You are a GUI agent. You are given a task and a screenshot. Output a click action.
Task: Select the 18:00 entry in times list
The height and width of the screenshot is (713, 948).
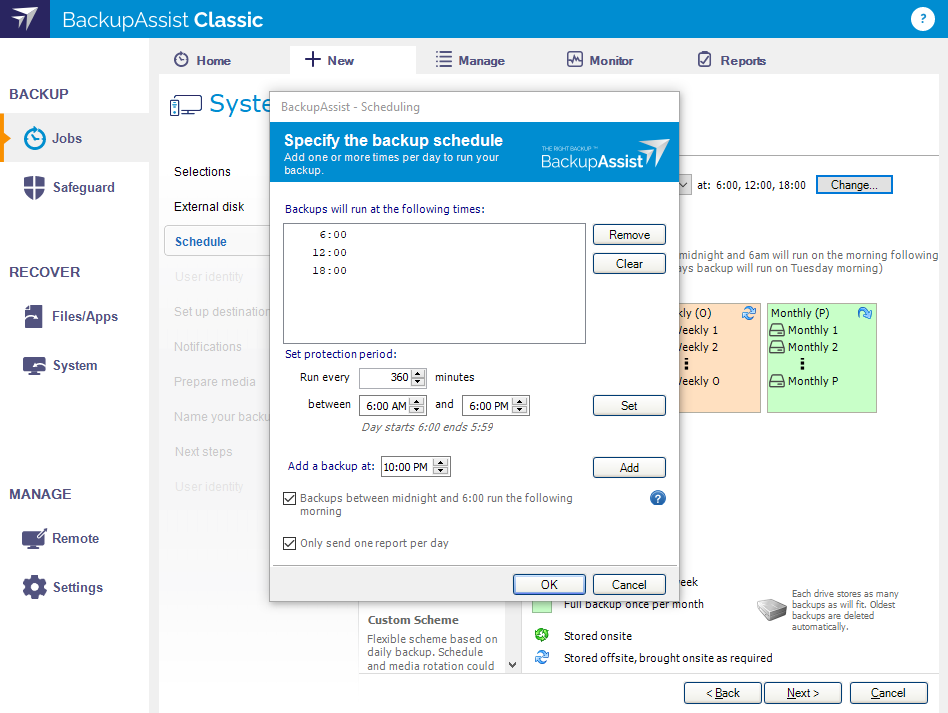coord(330,271)
